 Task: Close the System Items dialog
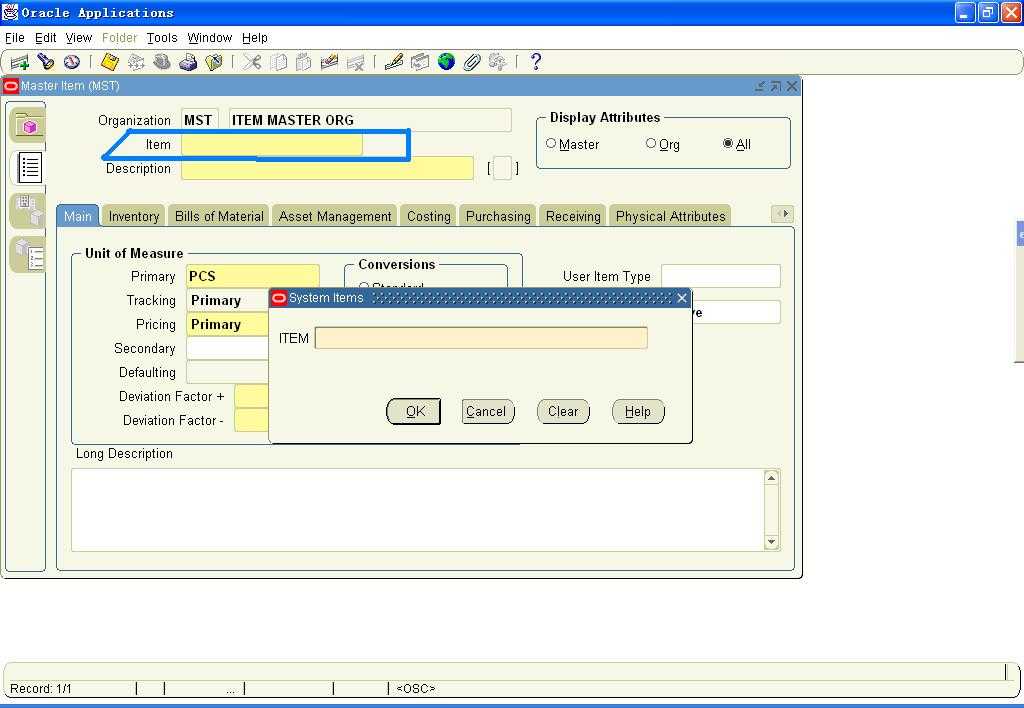tap(682, 298)
